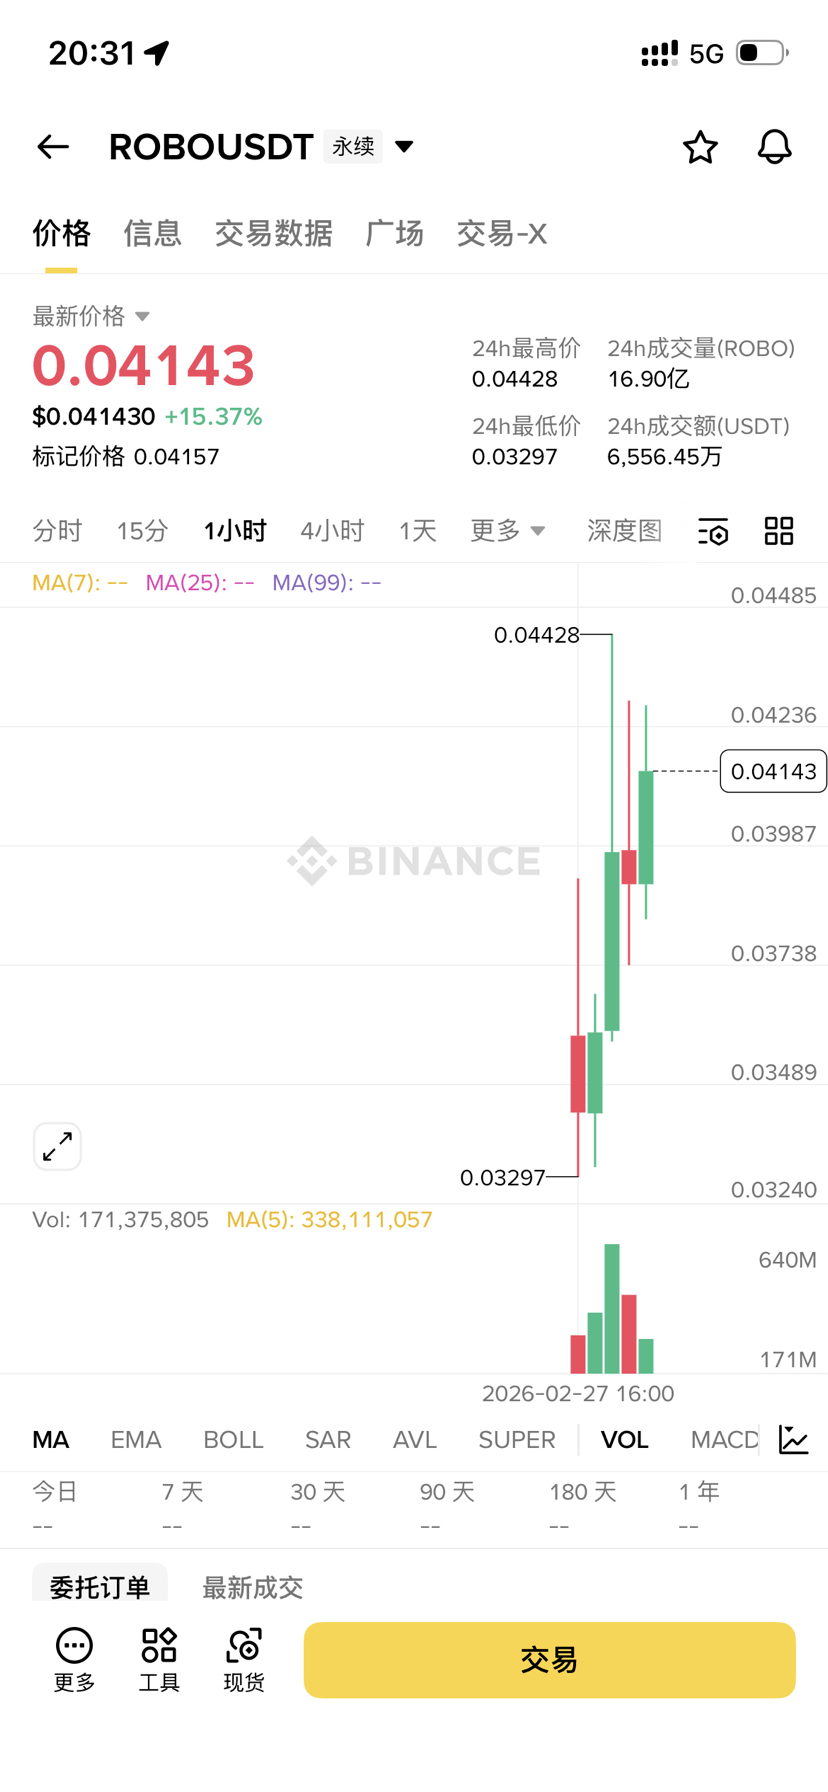This screenshot has width=828, height=1792.
Task: Add ROBOUSDT to favorites with star
Action: click(700, 147)
